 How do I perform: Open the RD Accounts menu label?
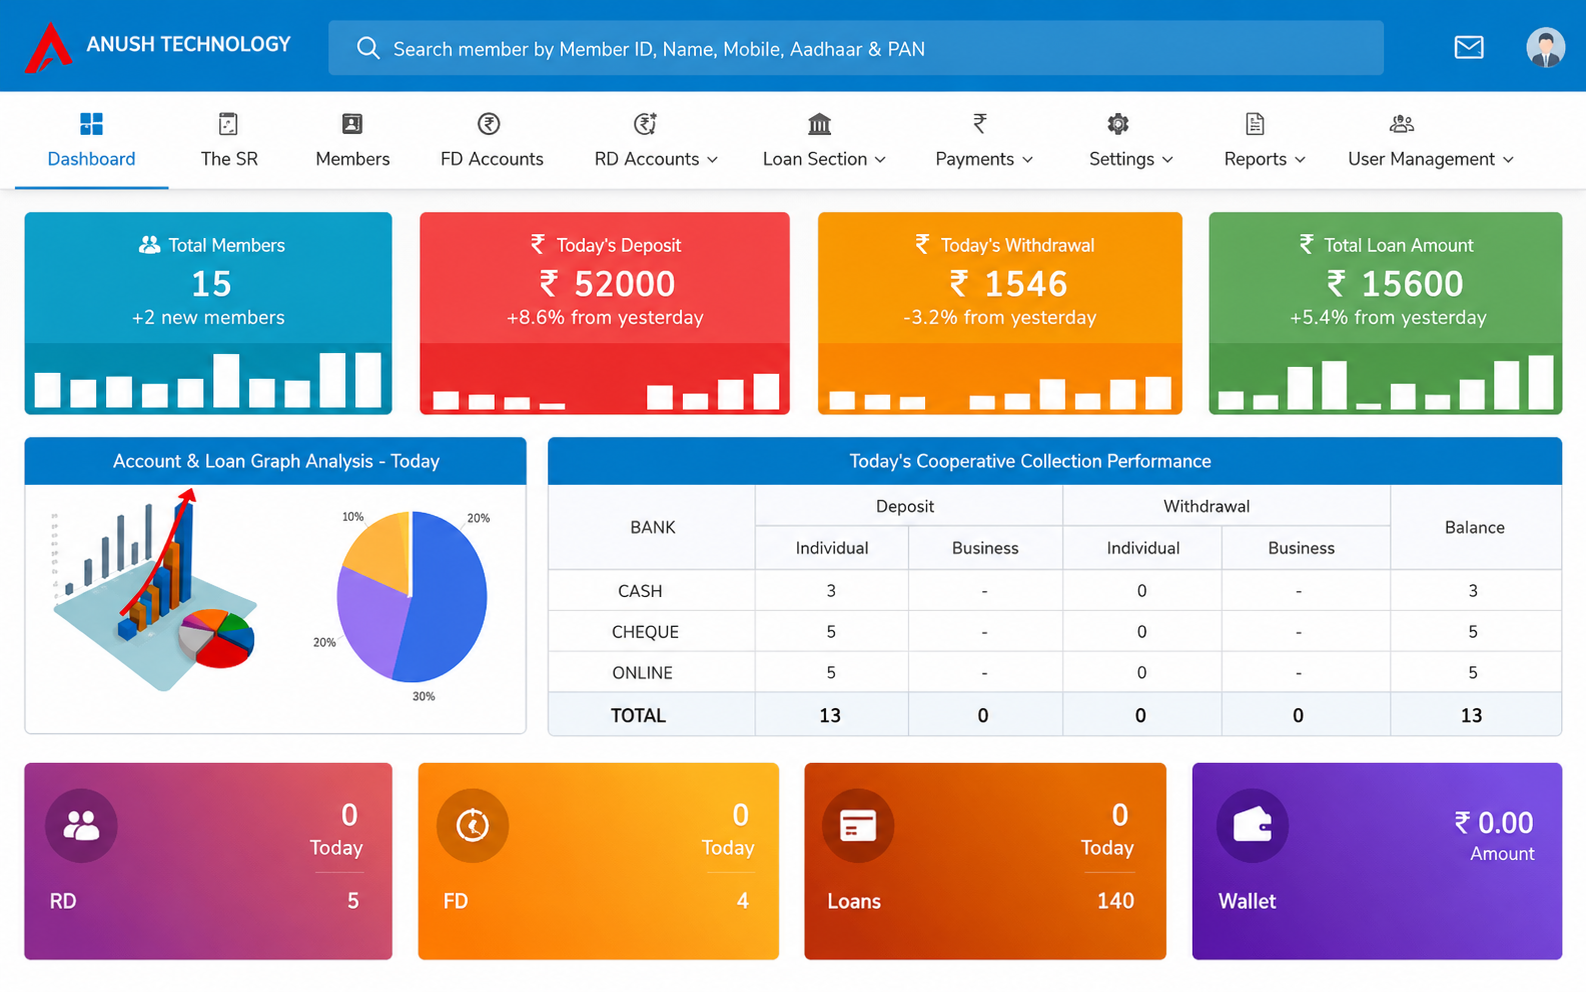(x=647, y=159)
